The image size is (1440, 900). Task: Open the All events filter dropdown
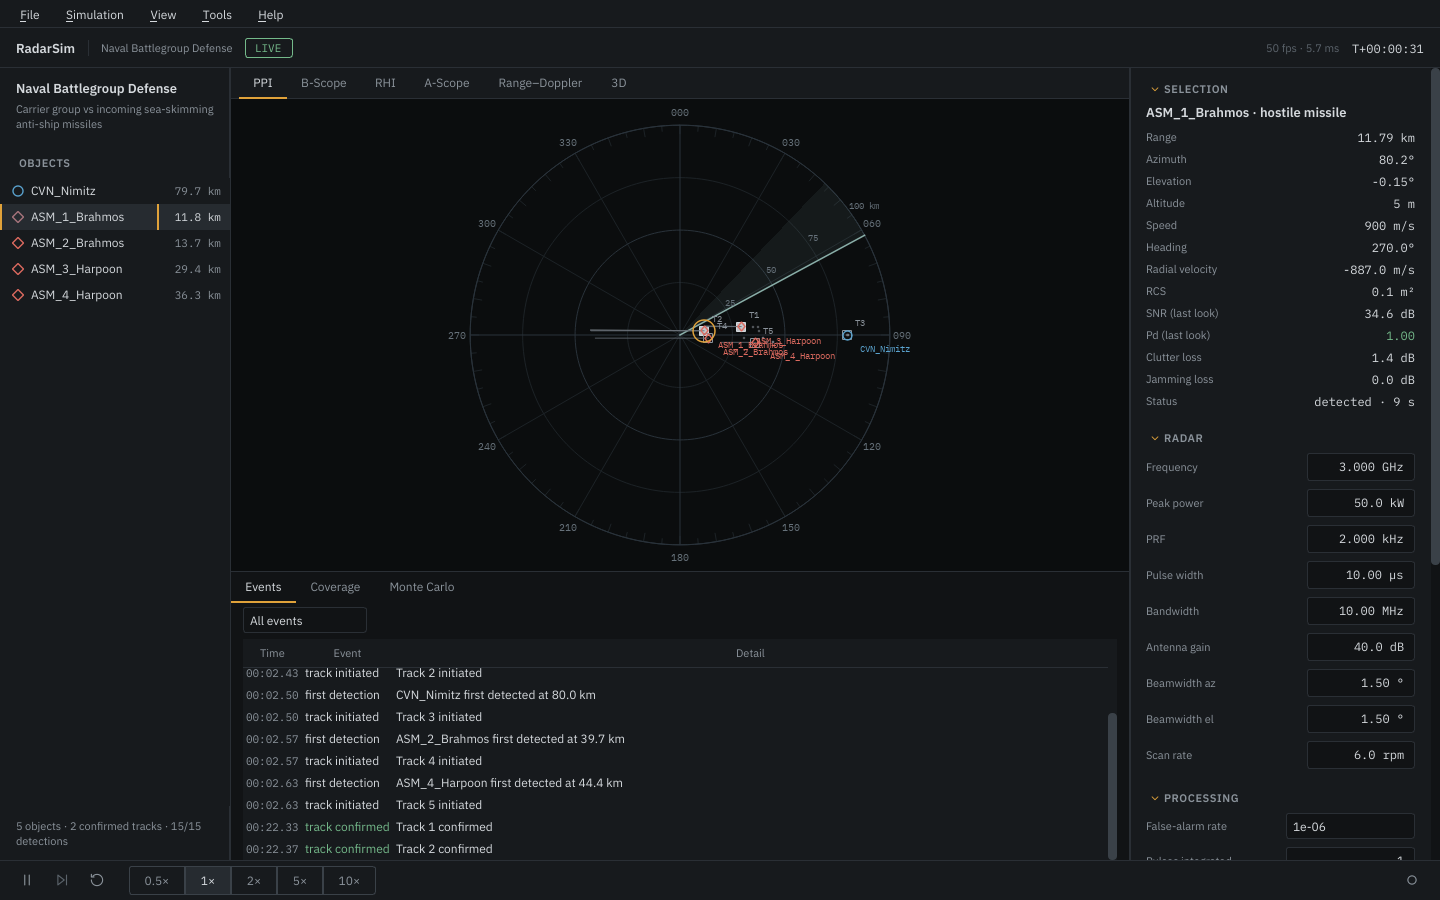click(x=305, y=621)
